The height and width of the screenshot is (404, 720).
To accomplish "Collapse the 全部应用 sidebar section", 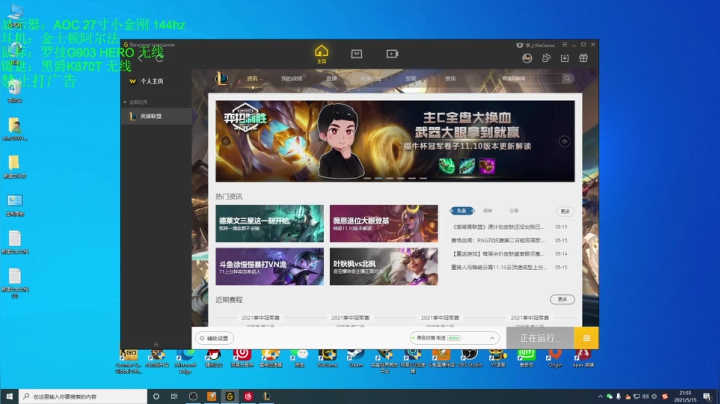I will (125, 102).
